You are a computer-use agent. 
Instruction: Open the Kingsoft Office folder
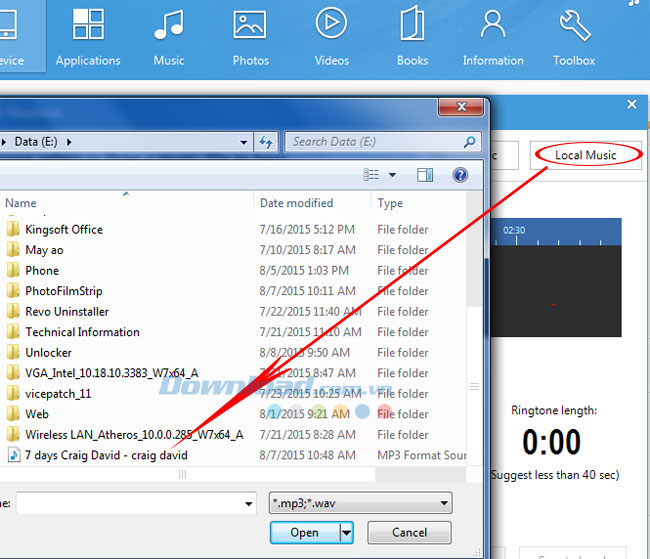point(64,229)
